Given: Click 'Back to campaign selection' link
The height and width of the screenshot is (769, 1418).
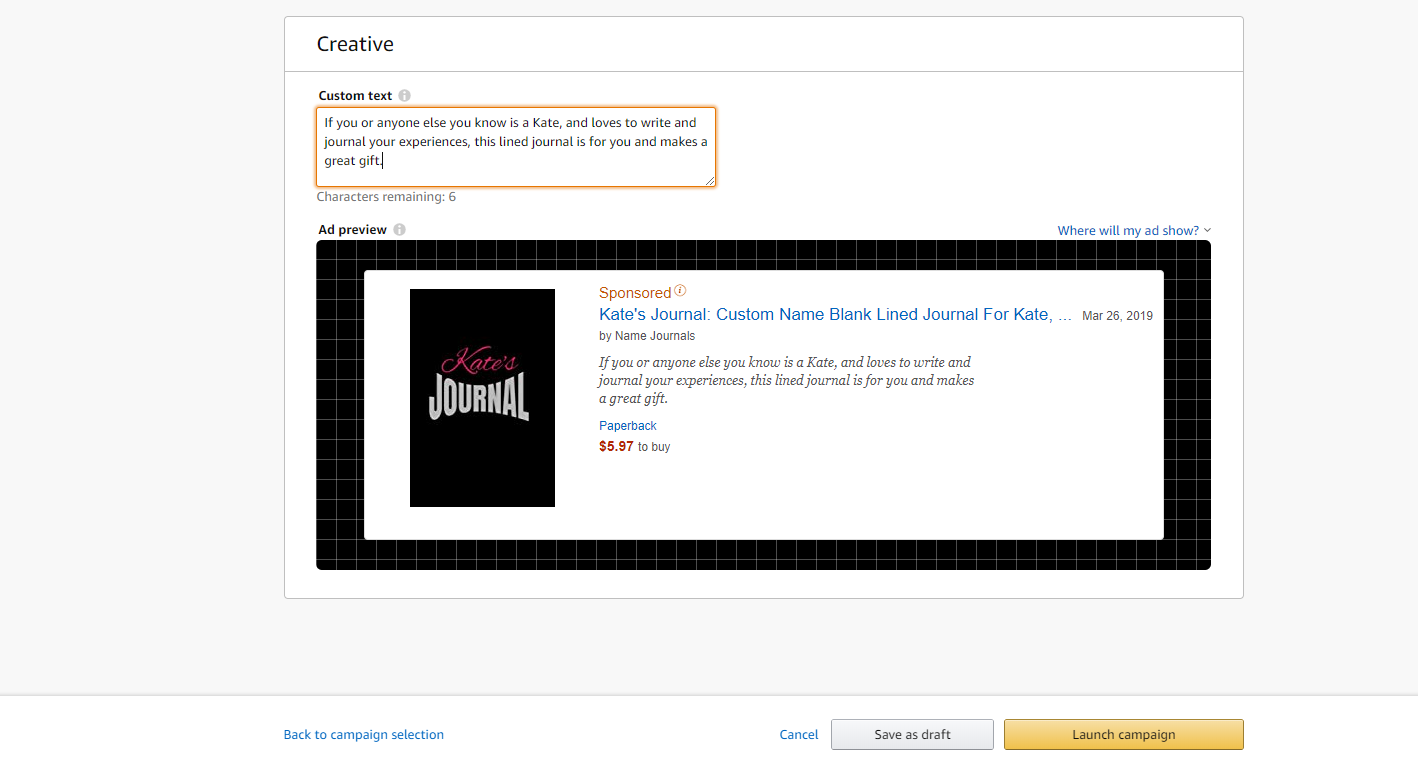Looking at the screenshot, I should click(x=364, y=735).
